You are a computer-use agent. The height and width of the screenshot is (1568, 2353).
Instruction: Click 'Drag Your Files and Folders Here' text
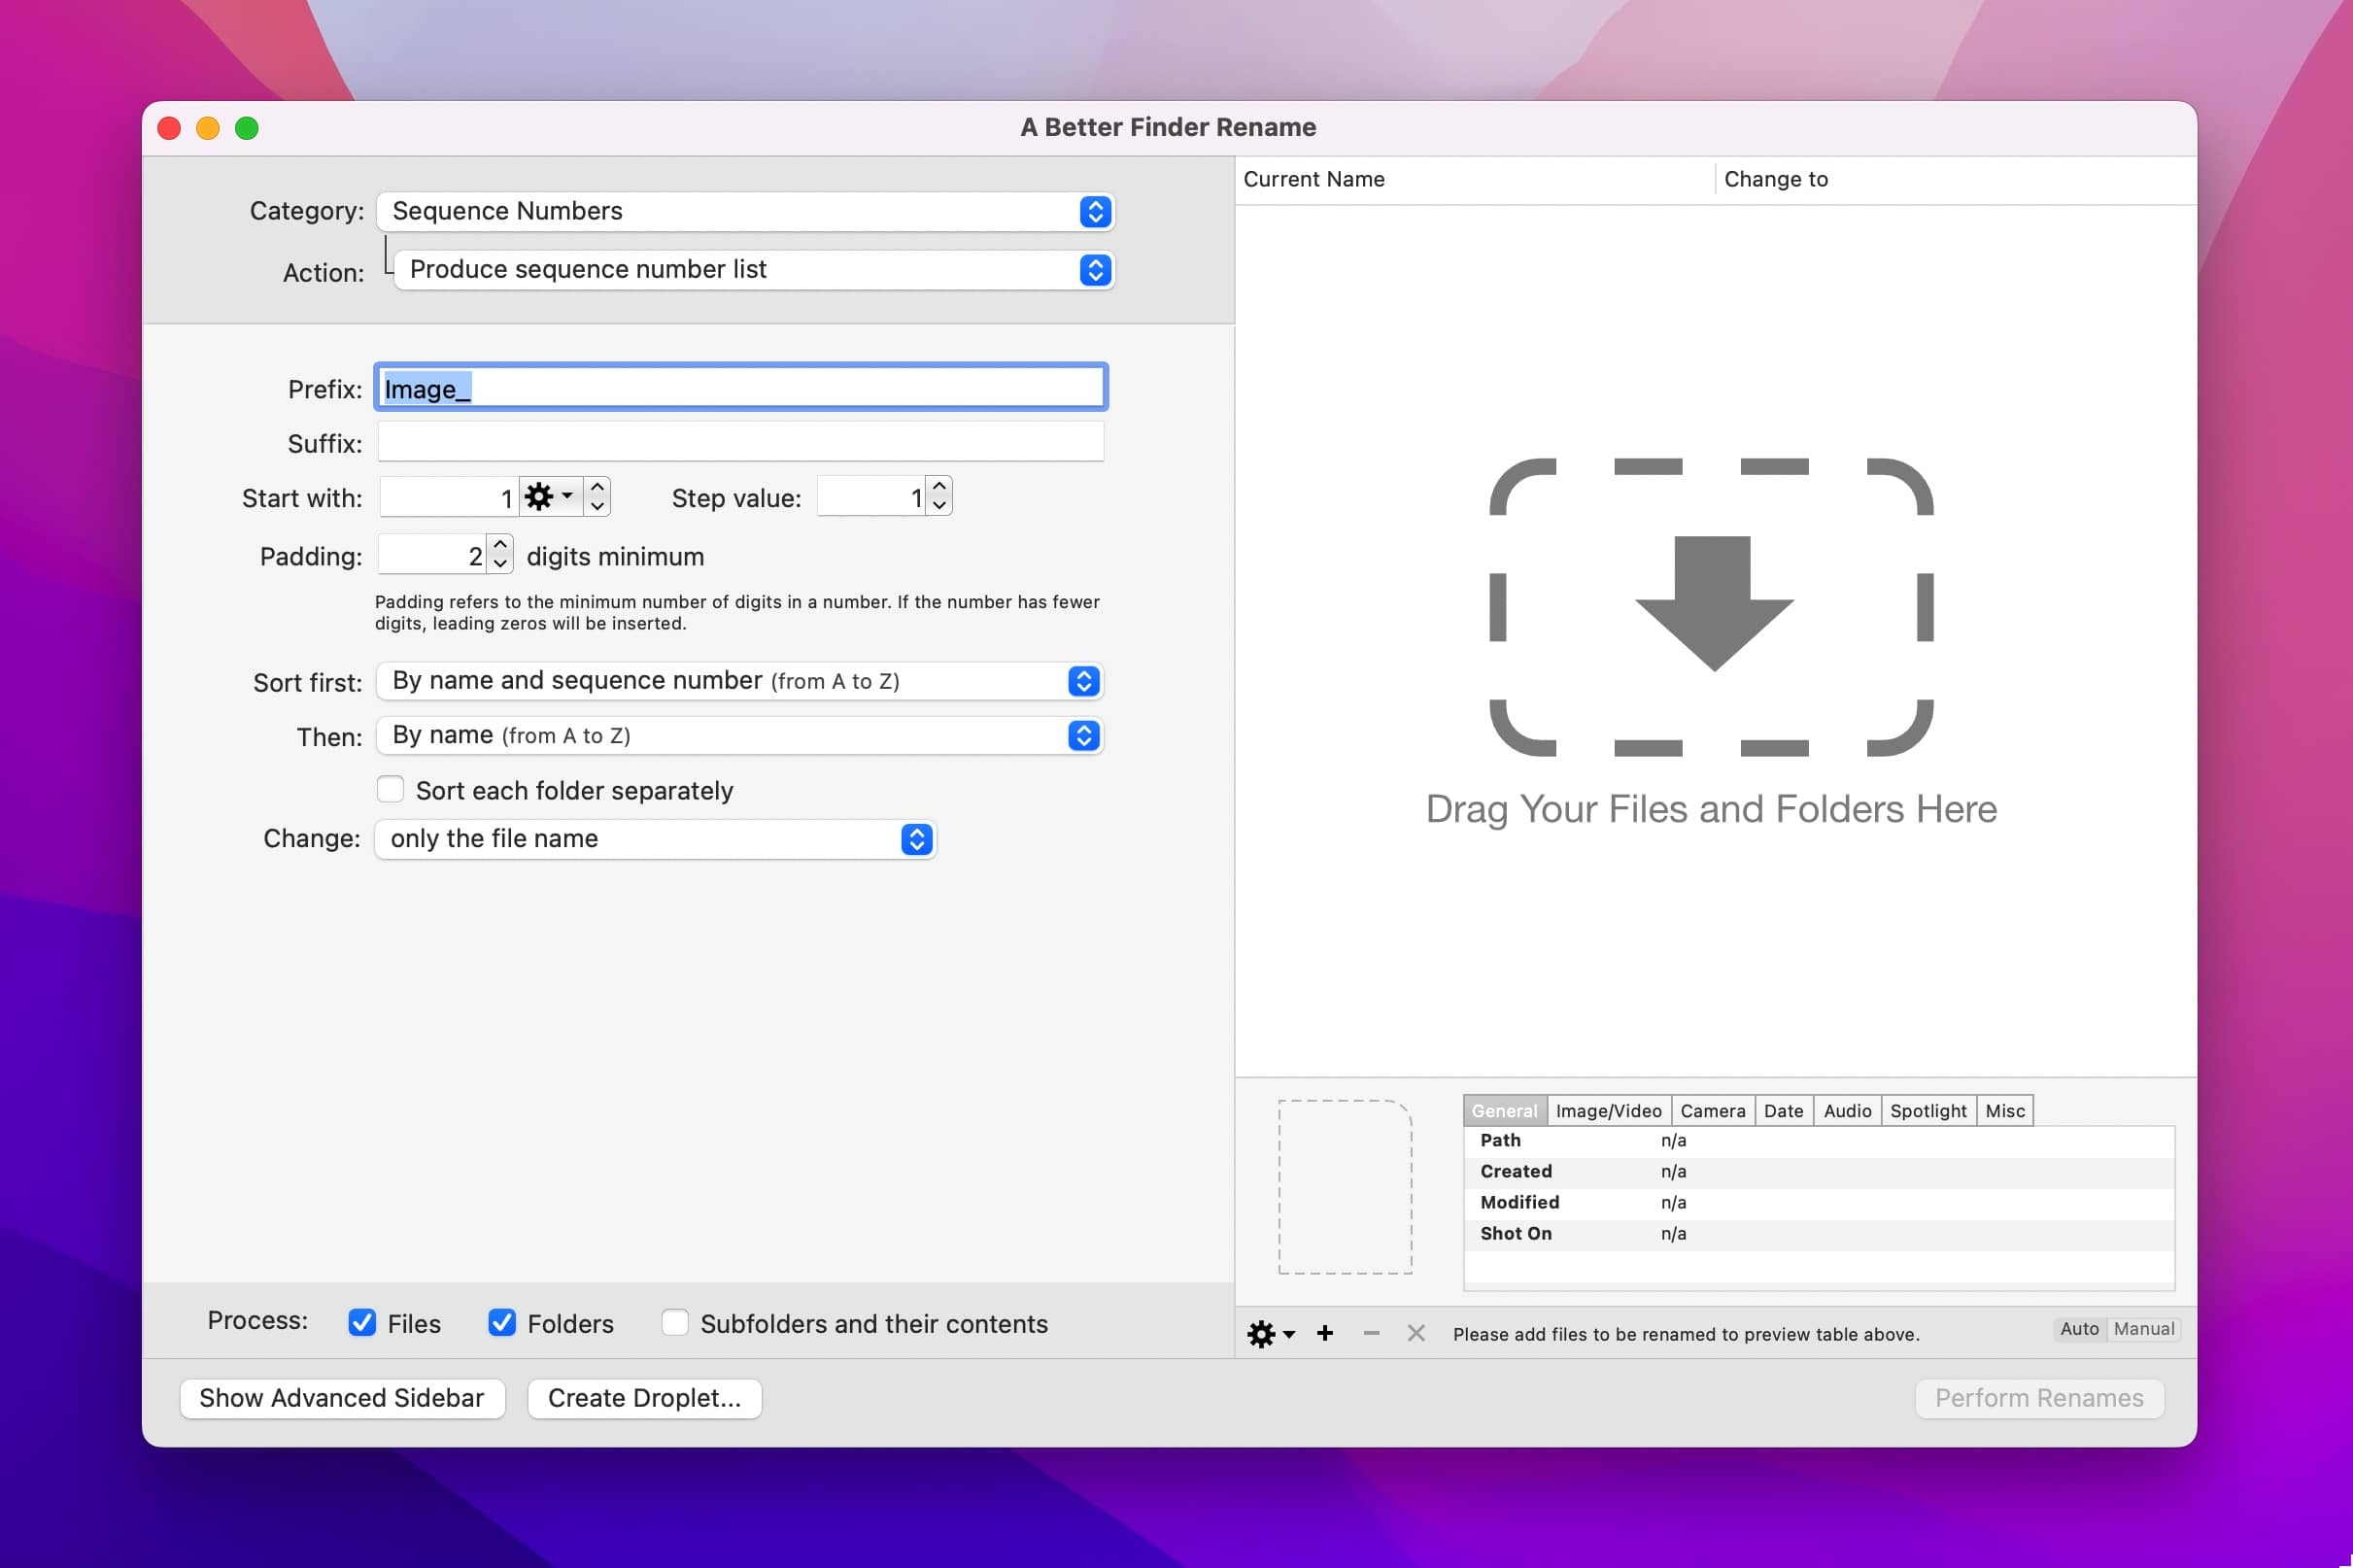(1711, 809)
